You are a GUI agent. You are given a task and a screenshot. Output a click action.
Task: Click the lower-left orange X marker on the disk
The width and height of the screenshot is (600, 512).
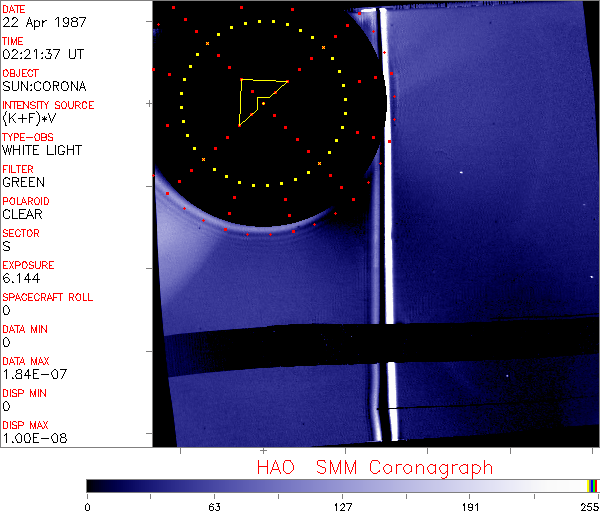pyautogui.click(x=203, y=159)
